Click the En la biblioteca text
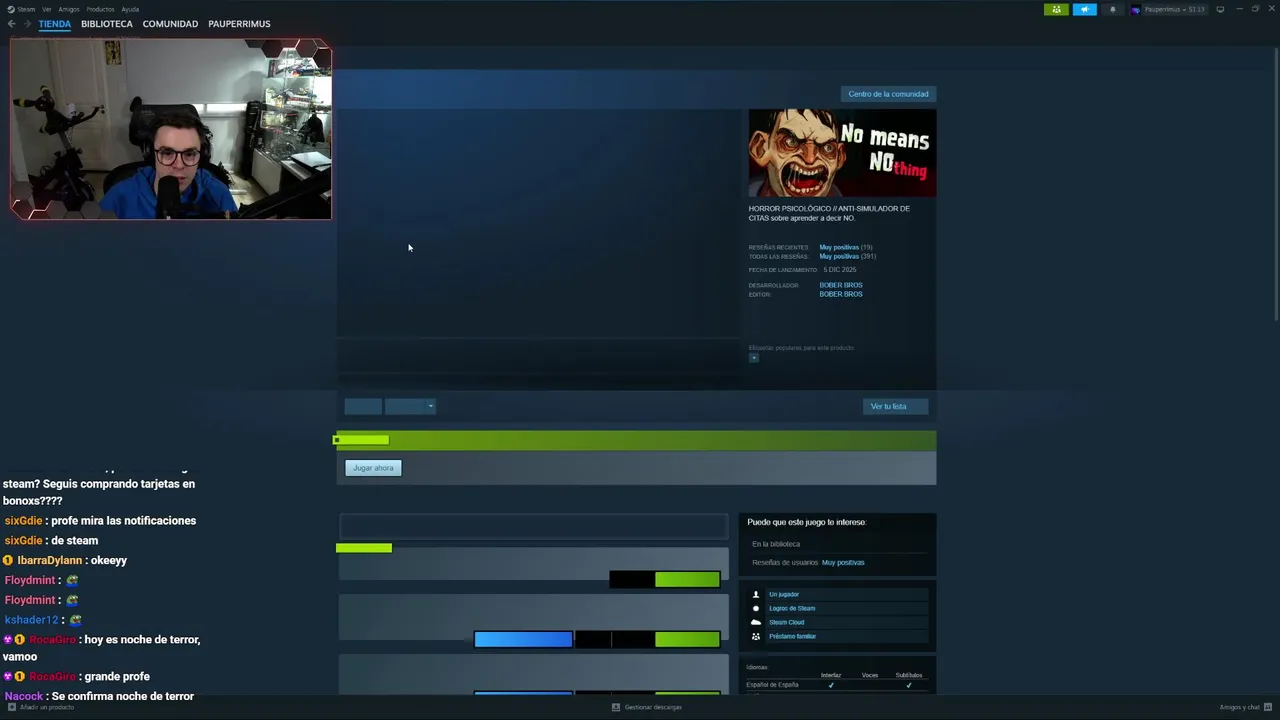Viewport: 1280px width, 720px height. click(776, 544)
